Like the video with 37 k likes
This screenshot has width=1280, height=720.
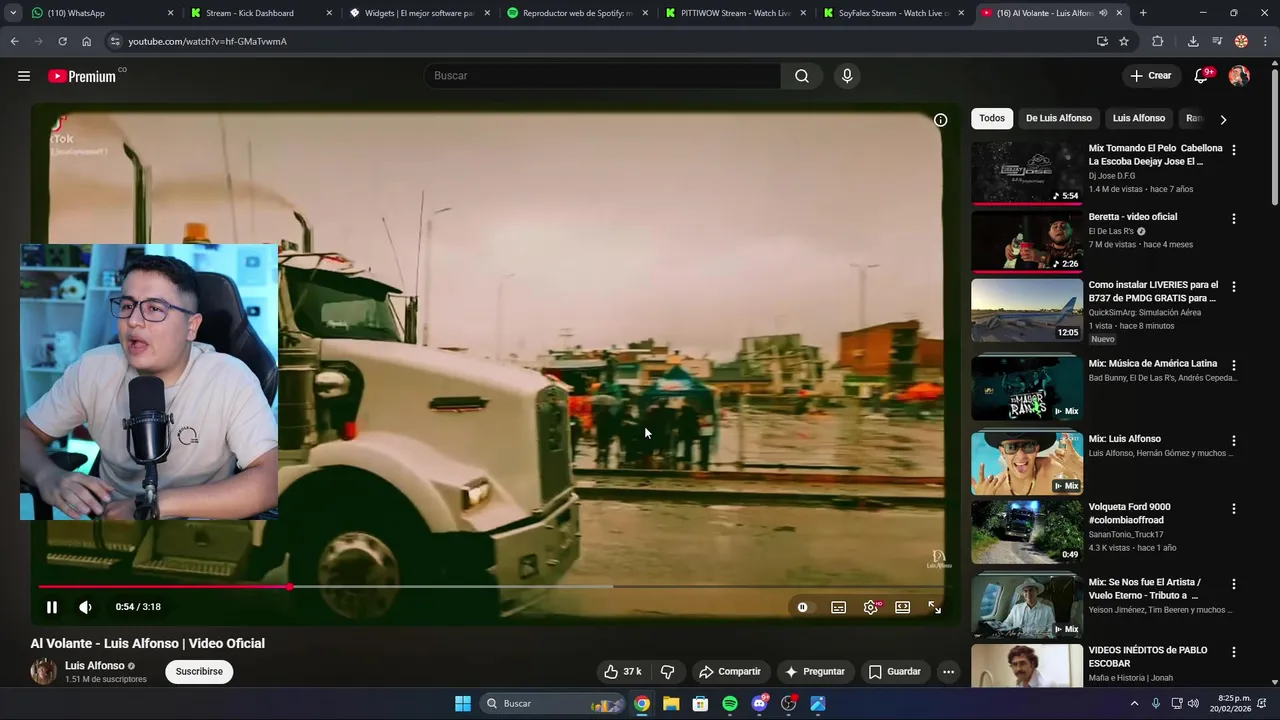point(622,672)
